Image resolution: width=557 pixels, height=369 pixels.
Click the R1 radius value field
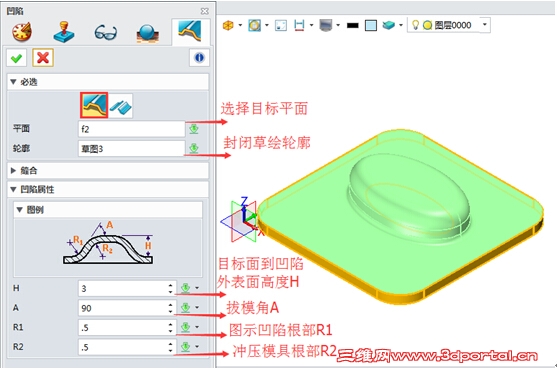(x=123, y=327)
